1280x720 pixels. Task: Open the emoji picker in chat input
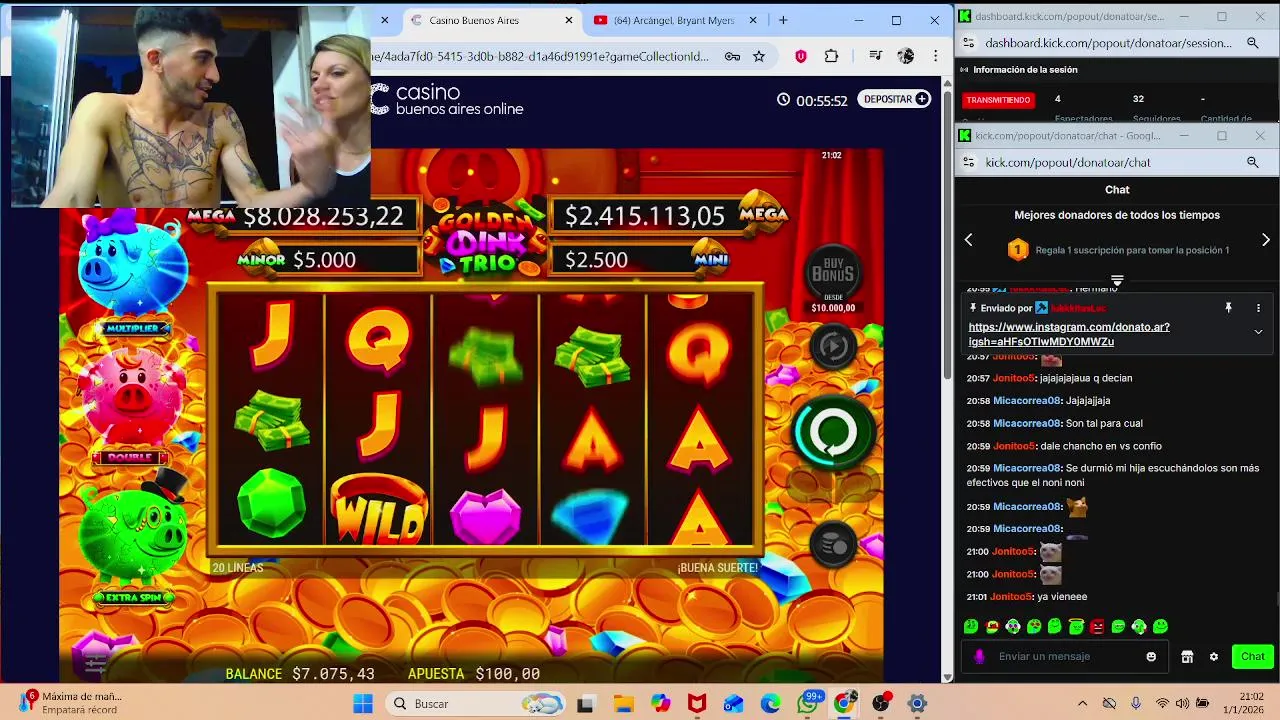tap(1151, 657)
